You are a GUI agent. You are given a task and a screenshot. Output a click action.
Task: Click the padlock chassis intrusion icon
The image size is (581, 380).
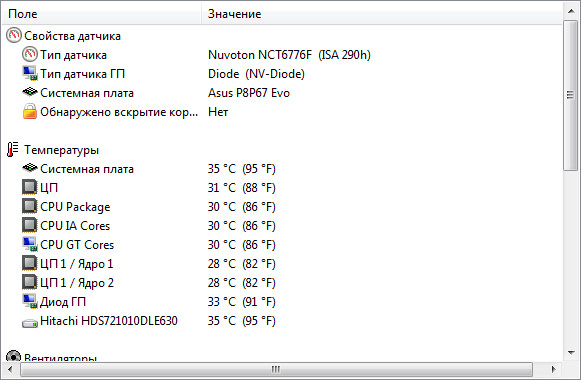click(30, 111)
